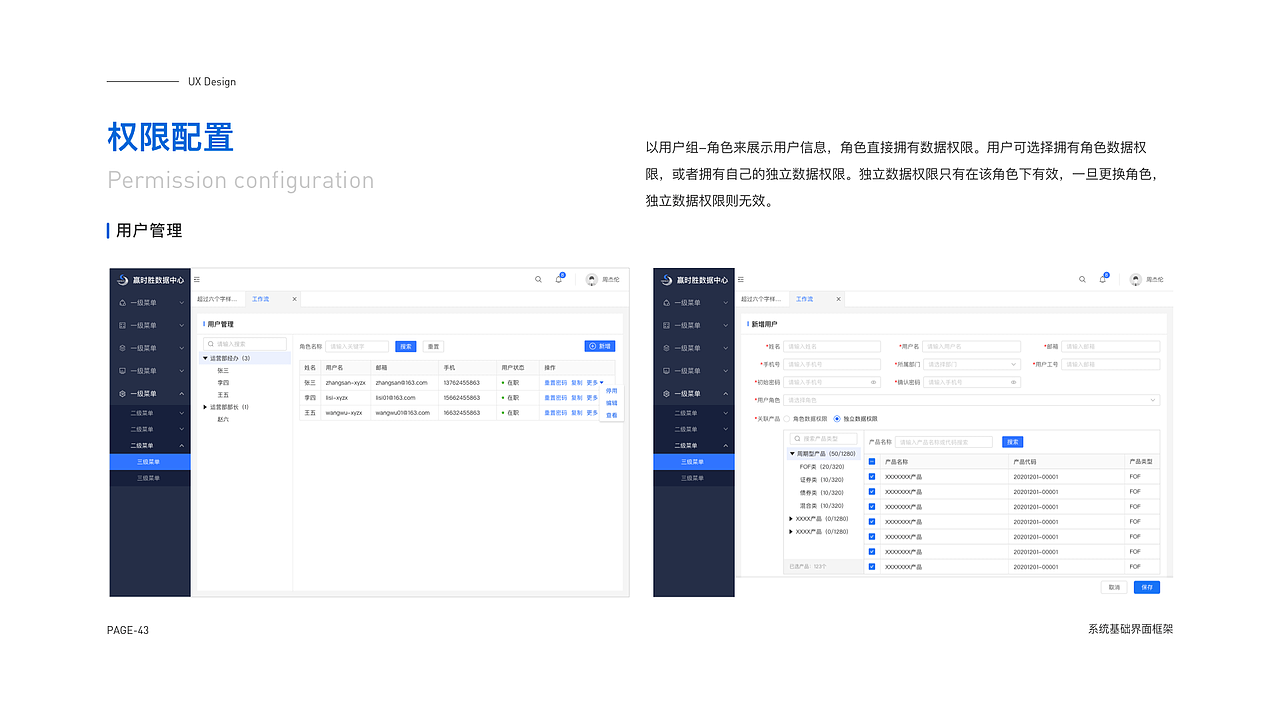This screenshot has height=720, width=1280.
Task: Switch to 工作流 tab in user management screen
Action: coord(261,299)
